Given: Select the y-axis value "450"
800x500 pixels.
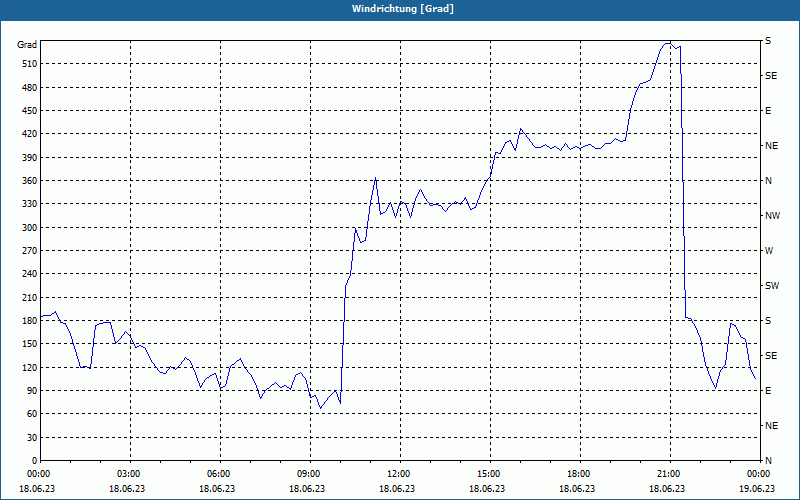Looking at the screenshot, I should [x=30, y=111].
